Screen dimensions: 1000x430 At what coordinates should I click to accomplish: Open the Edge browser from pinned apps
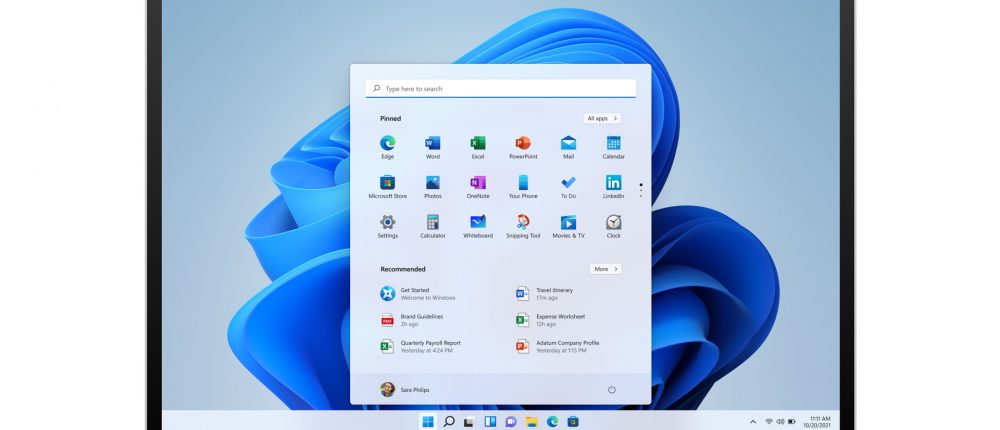click(387, 144)
